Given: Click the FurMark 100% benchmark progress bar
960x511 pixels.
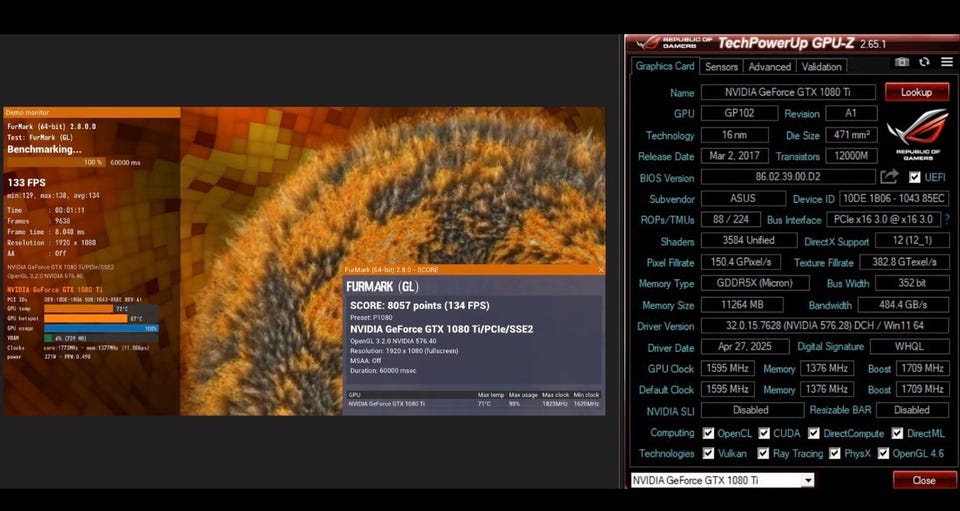Looking at the screenshot, I should 56,162.
